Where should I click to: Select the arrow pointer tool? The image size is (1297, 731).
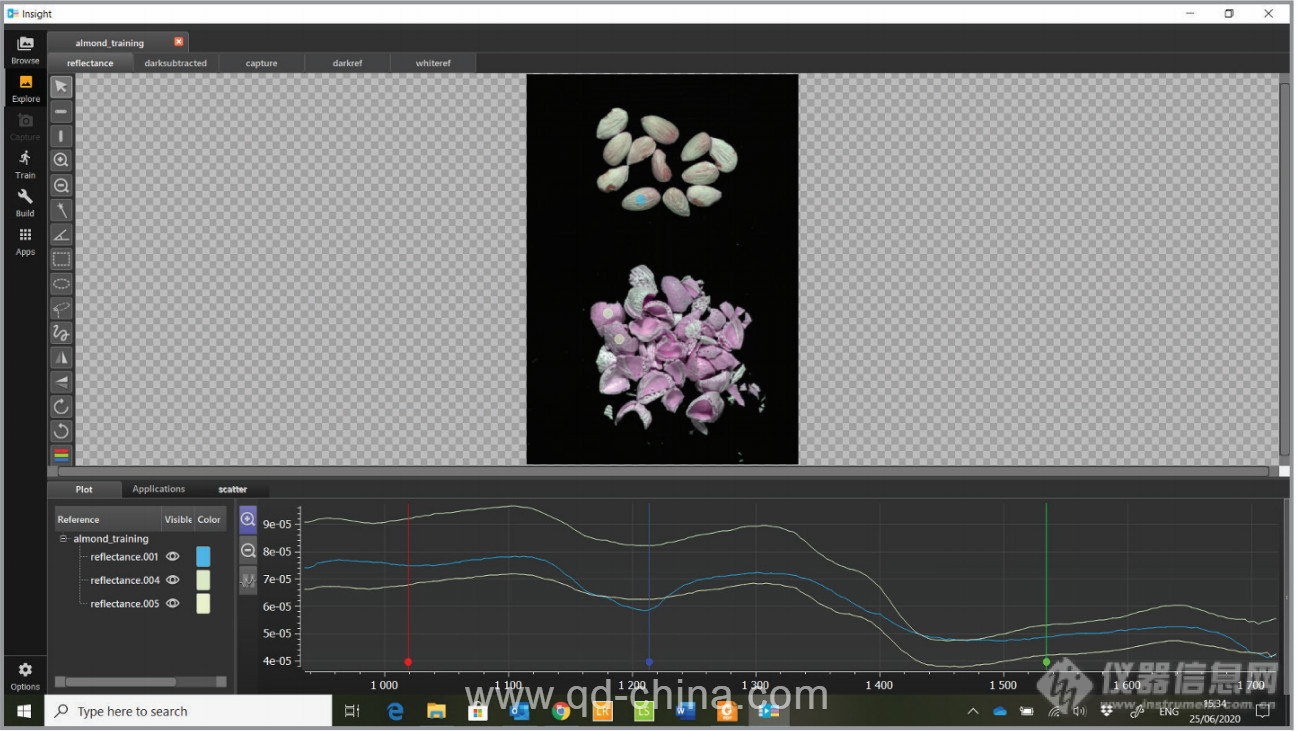pos(61,86)
